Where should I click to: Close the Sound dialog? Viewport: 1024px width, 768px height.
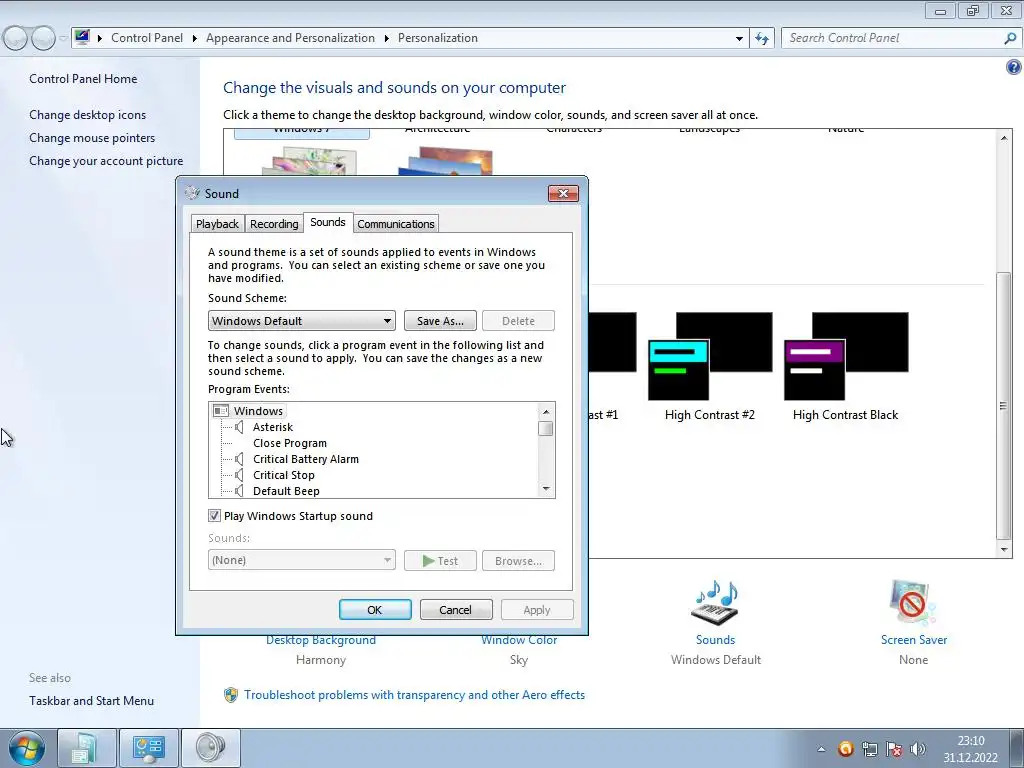pos(563,193)
